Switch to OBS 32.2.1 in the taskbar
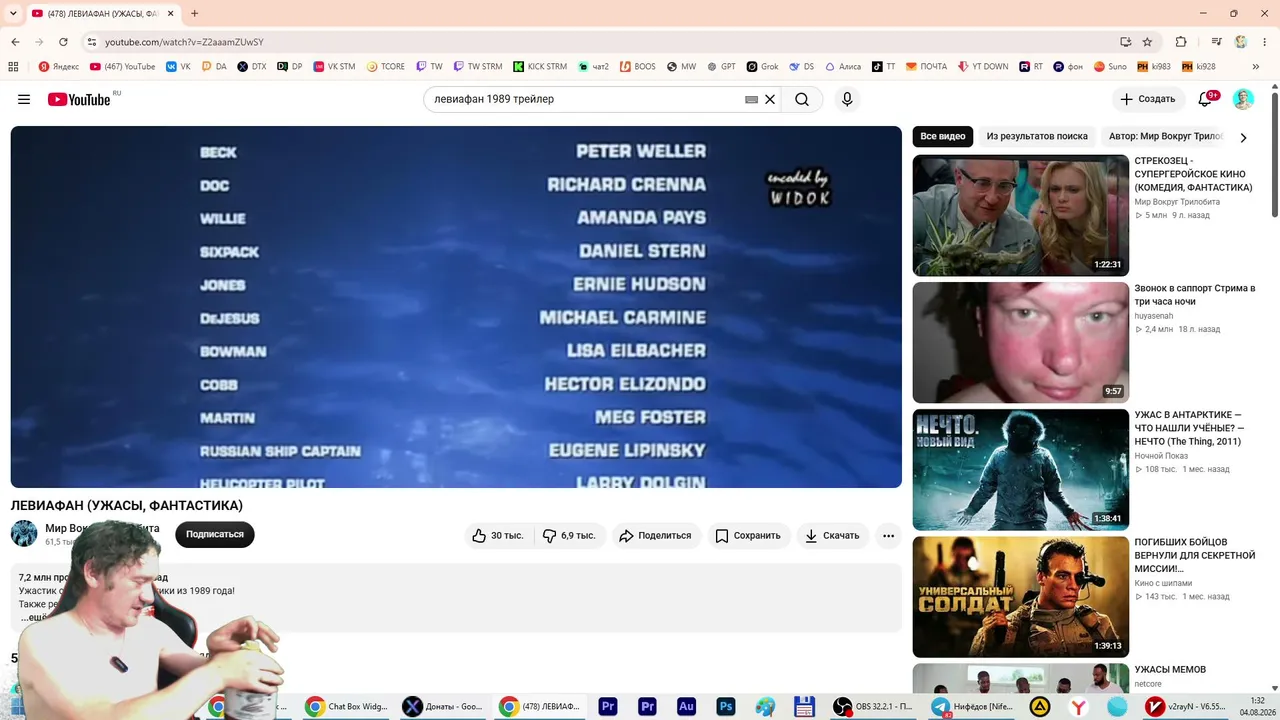 click(873, 706)
